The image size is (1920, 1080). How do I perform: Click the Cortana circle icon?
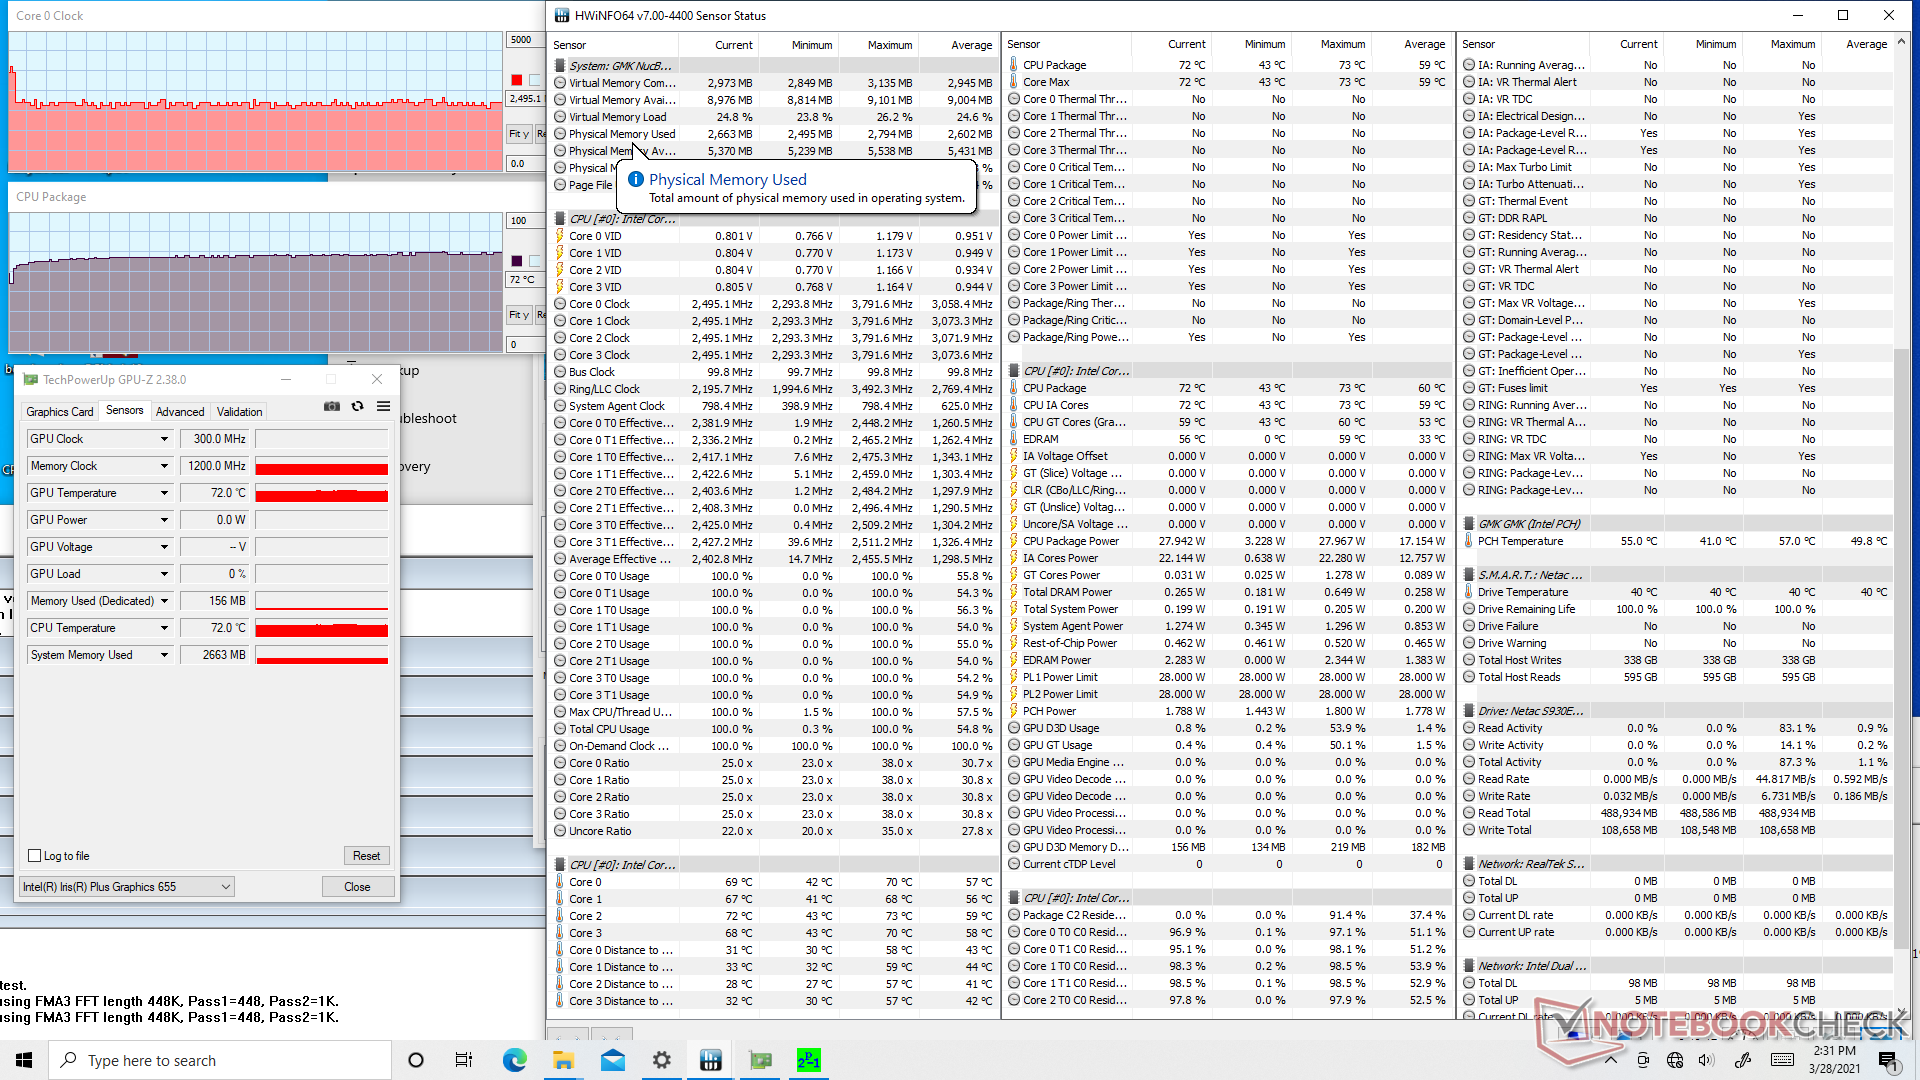coord(416,1060)
